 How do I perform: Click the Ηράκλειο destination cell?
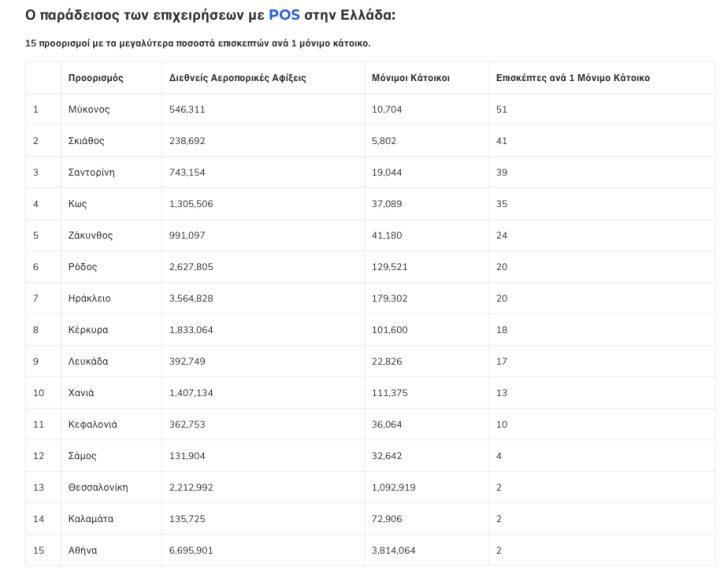coord(90,298)
